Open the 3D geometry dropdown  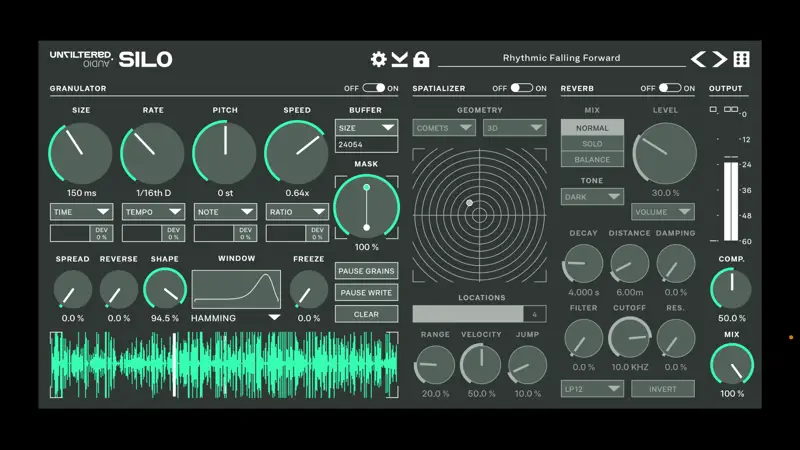pos(514,128)
